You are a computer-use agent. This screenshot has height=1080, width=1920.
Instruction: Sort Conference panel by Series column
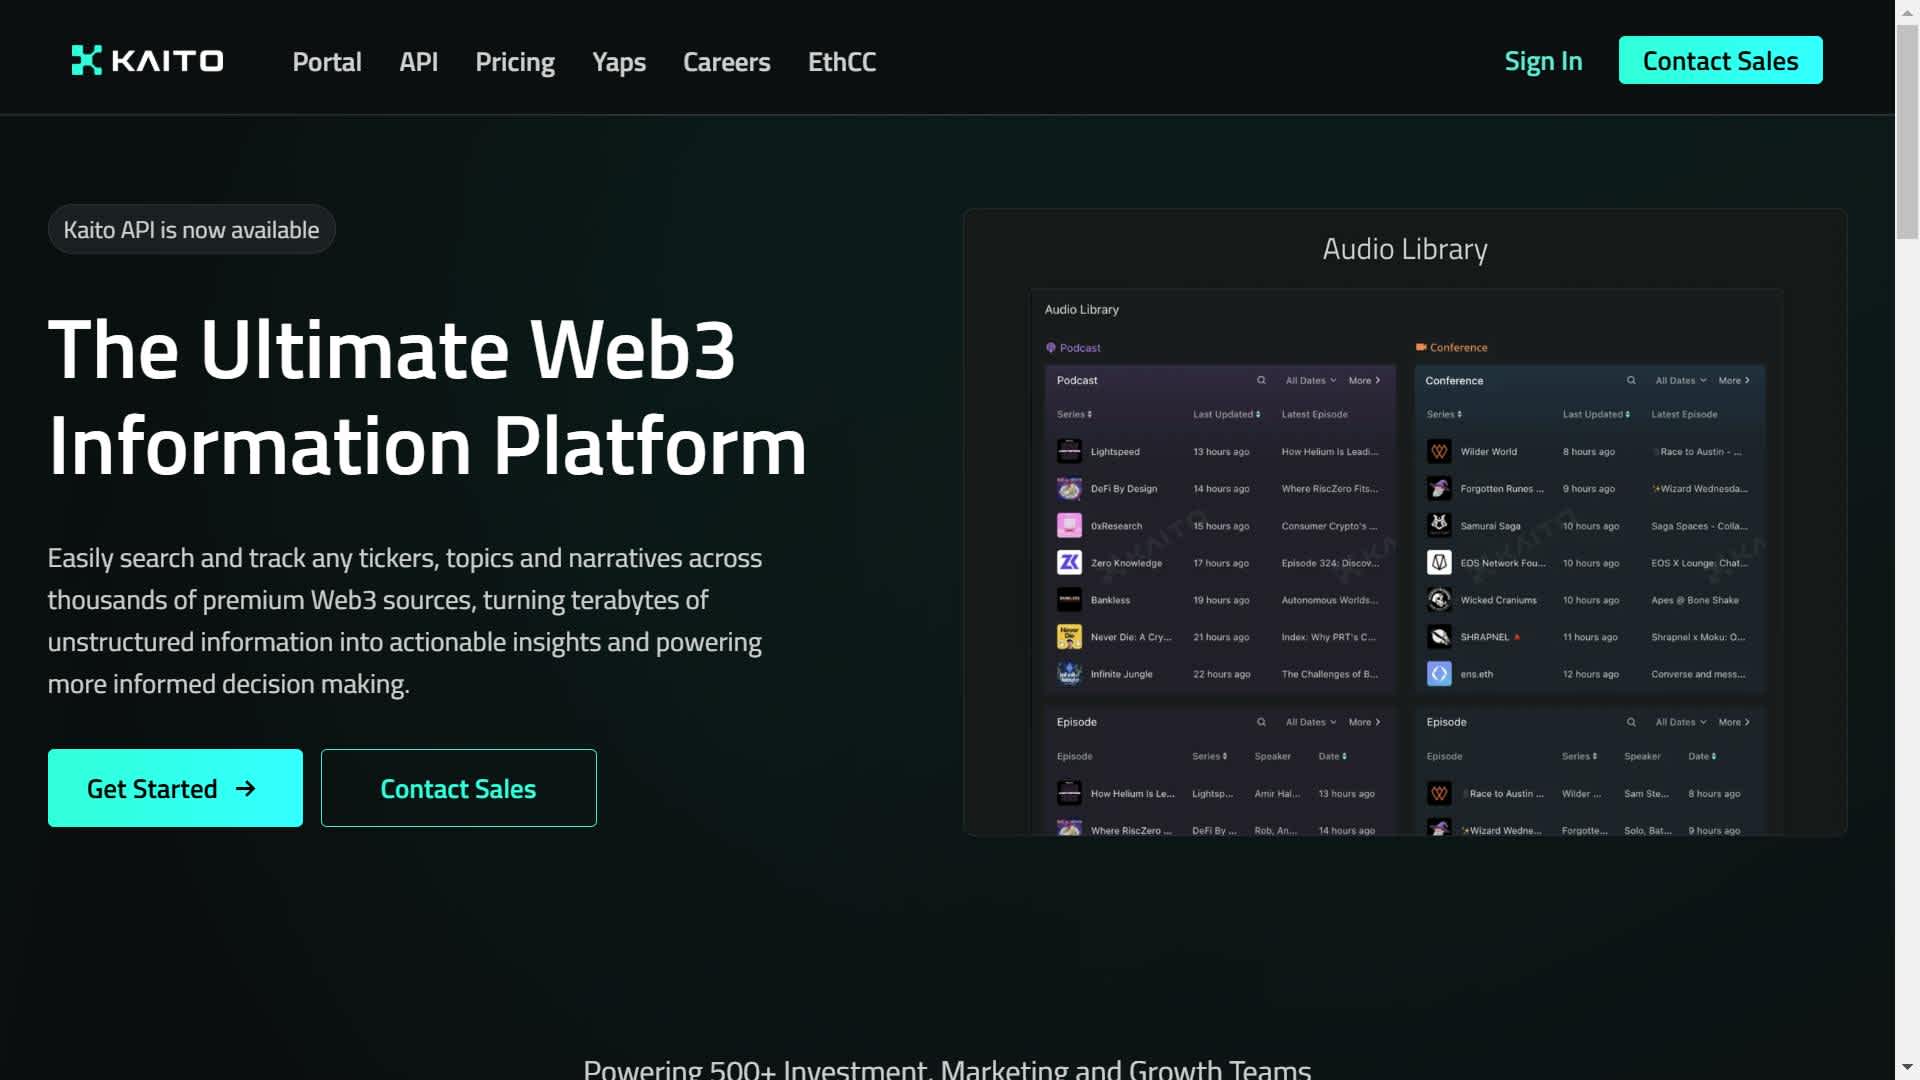tap(1444, 414)
